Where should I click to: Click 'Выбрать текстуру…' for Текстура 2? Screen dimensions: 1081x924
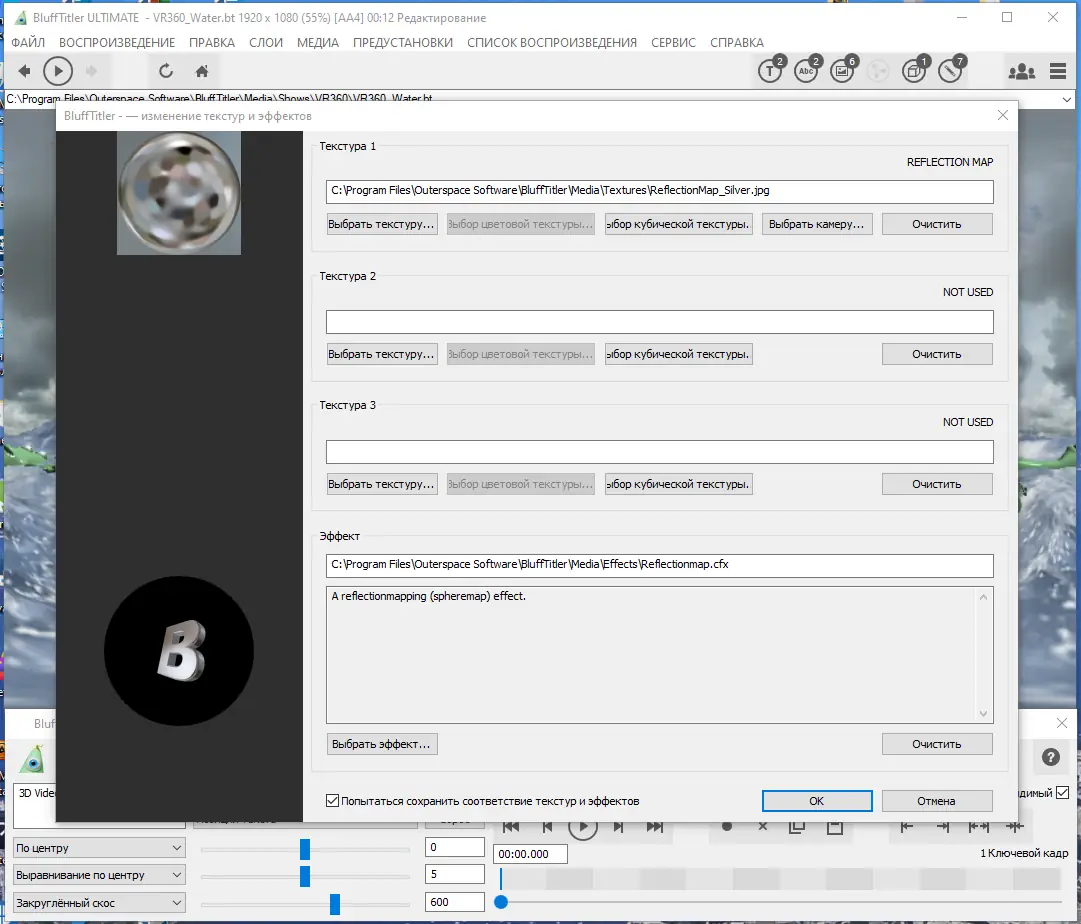coord(382,354)
